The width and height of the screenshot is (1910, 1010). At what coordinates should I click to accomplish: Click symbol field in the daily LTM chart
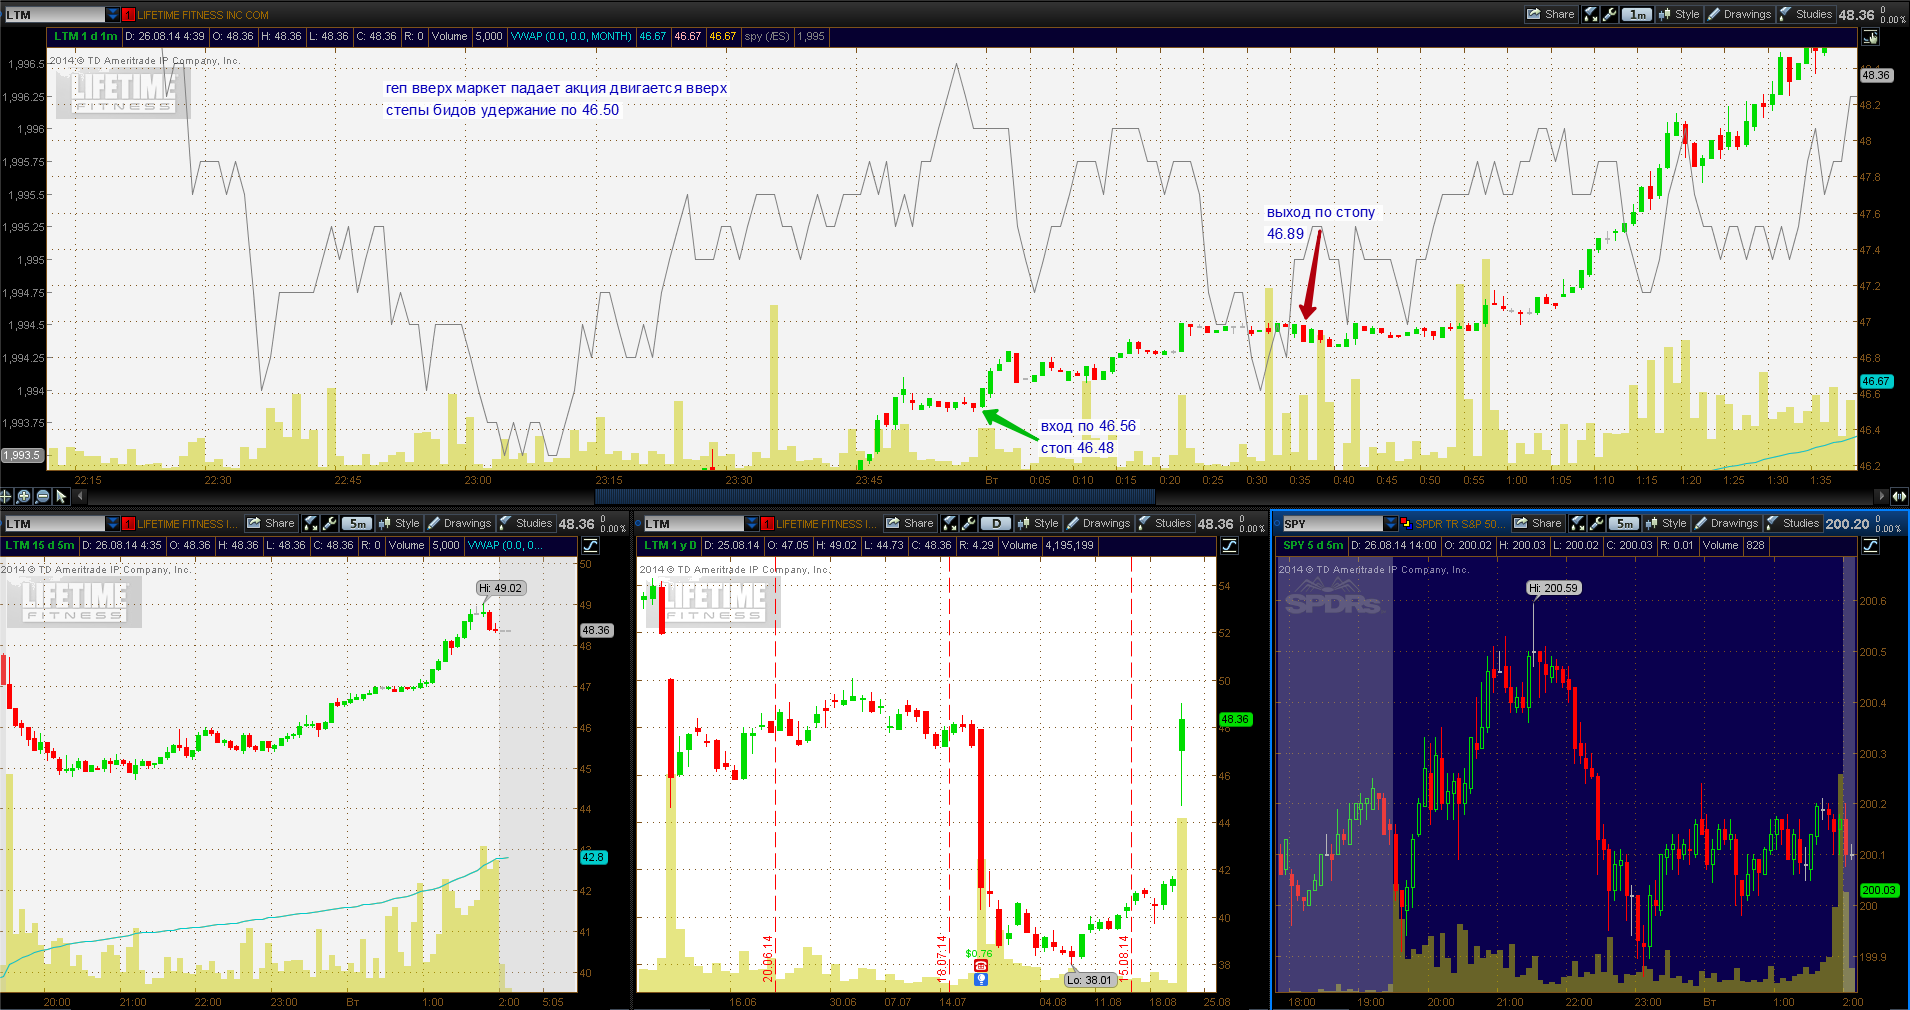click(694, 523)
